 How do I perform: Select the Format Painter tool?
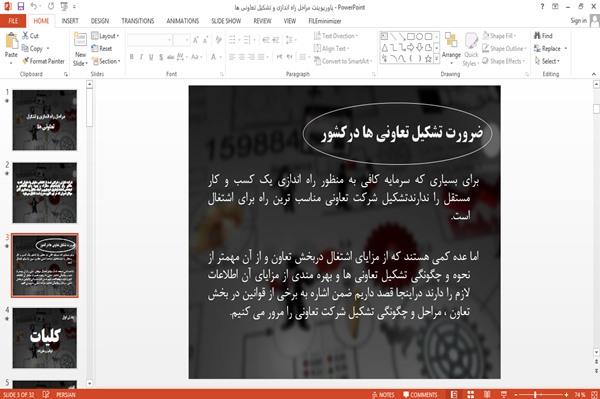(x=44, y=61)
